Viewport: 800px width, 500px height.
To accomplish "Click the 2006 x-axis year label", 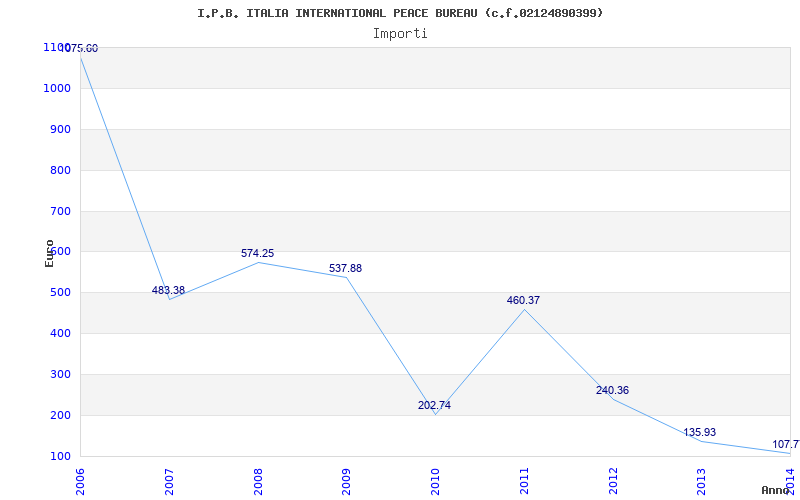I will [x=80, y=482].
